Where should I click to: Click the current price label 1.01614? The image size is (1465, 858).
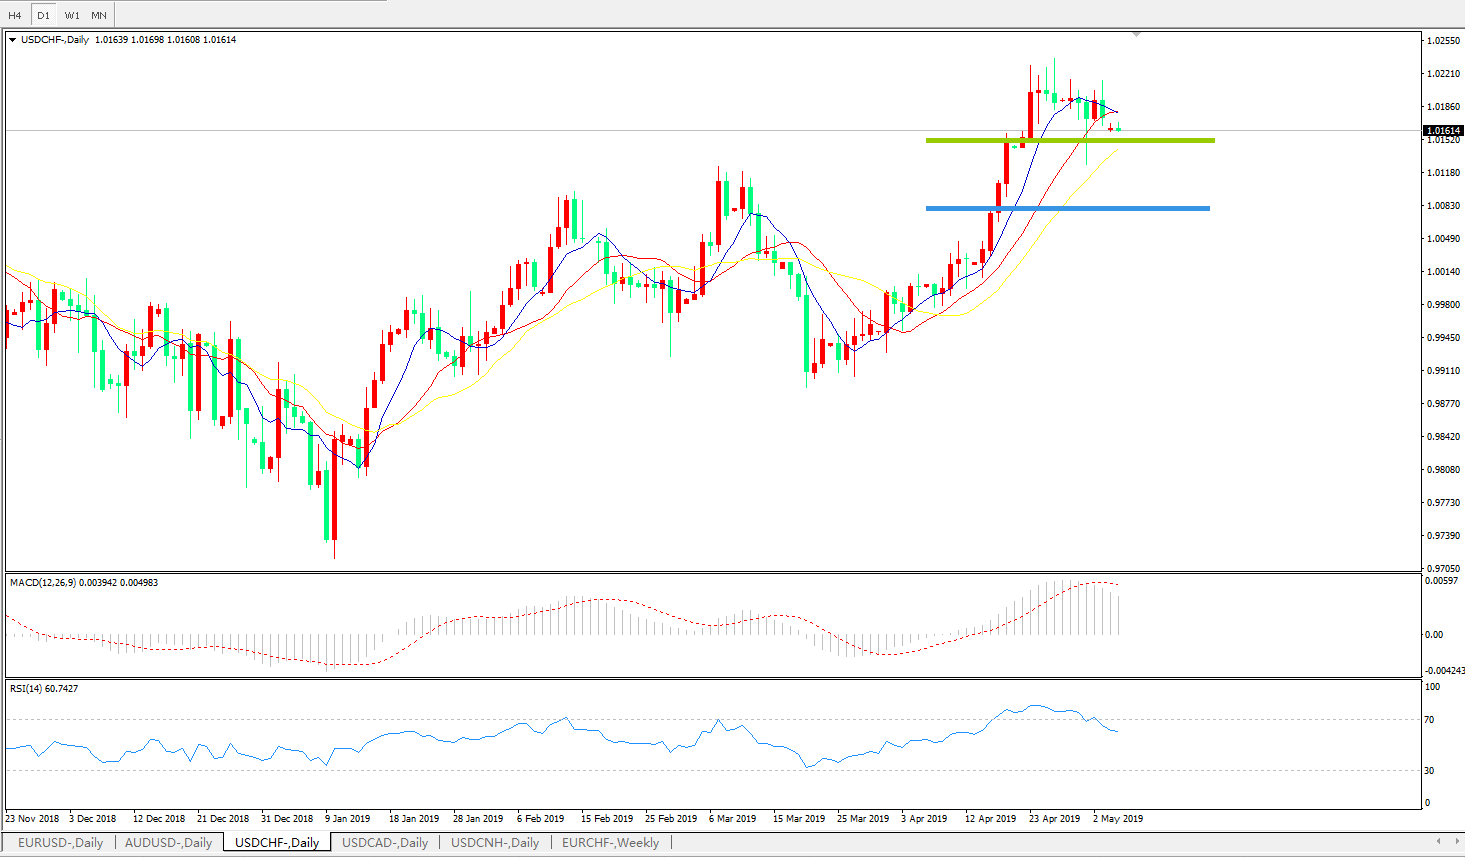pos(1443,131)
